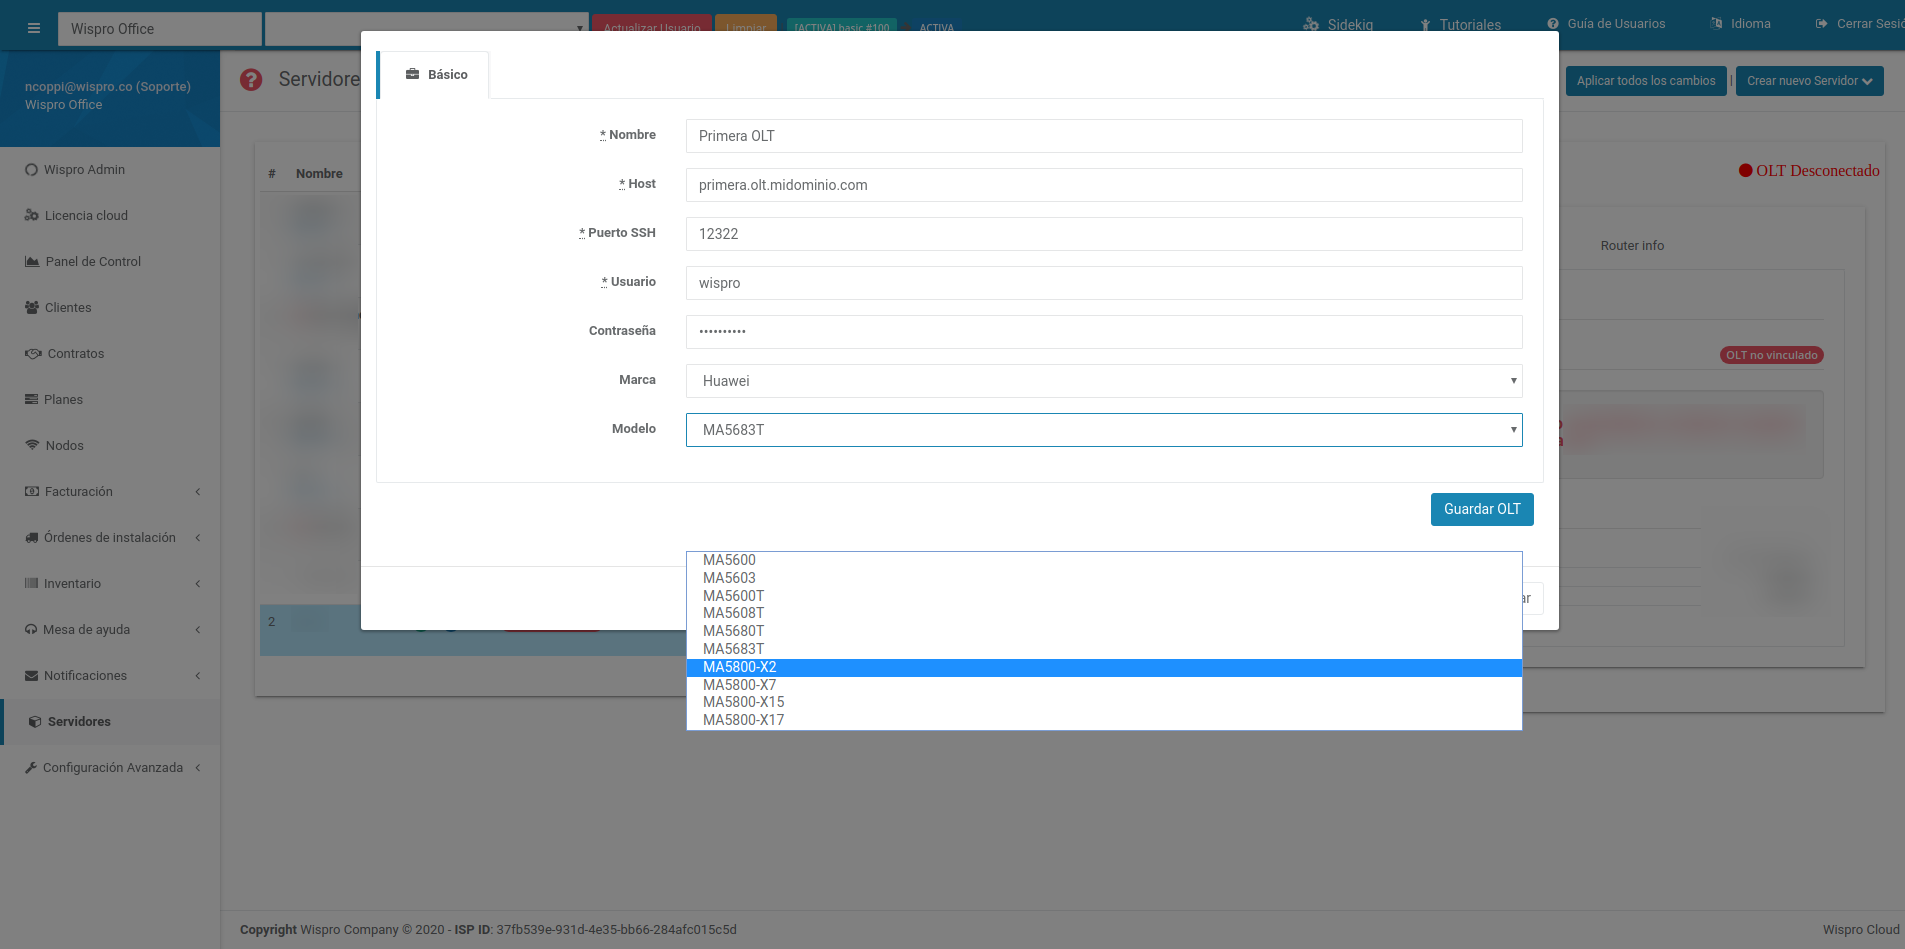Click the Host input field

[1104, 185]
